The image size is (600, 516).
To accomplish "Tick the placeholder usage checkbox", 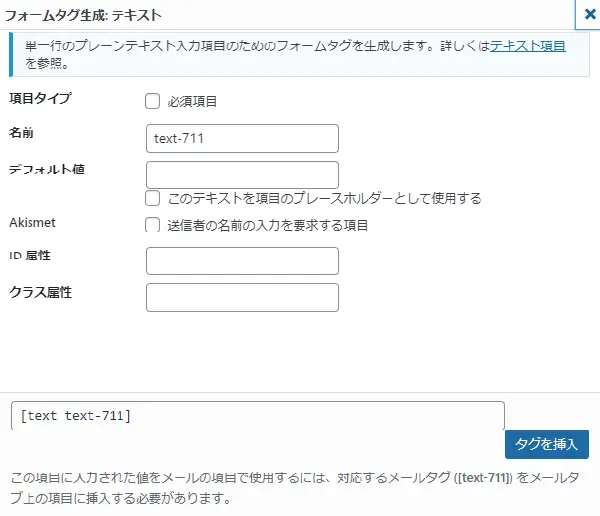I will 152,198.
